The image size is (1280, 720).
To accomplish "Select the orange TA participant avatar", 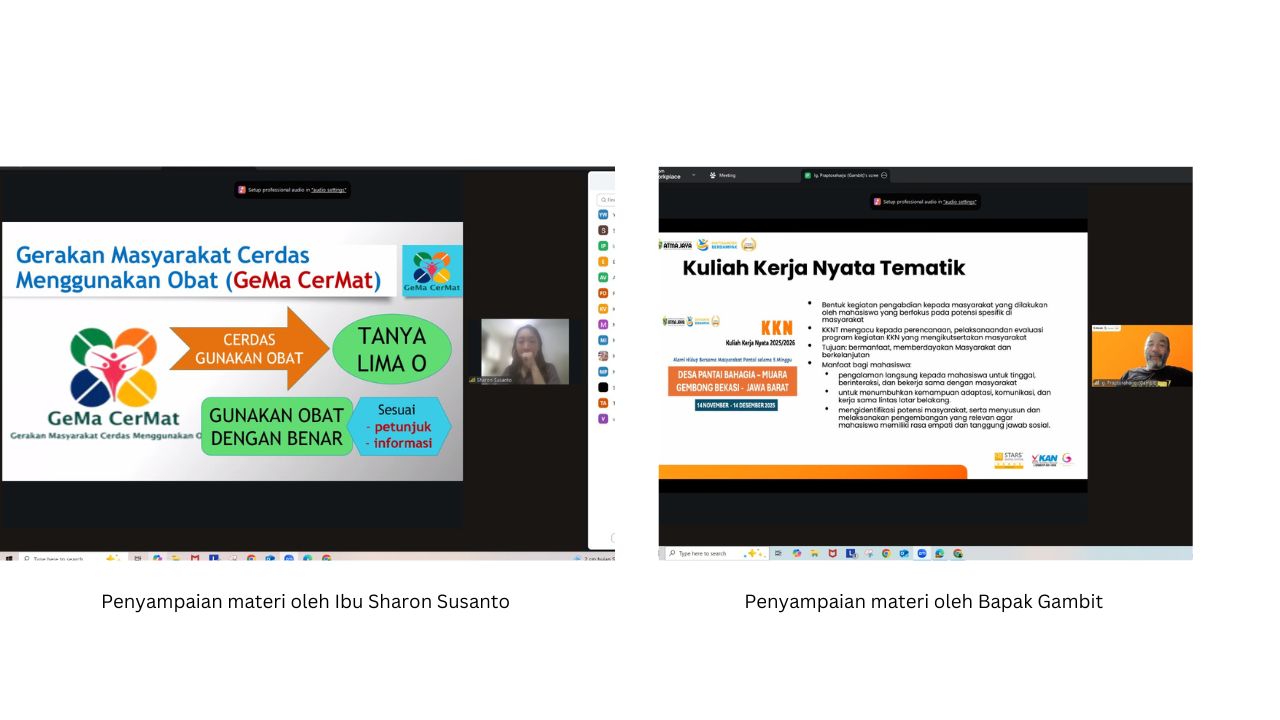I will click(603, 403).
